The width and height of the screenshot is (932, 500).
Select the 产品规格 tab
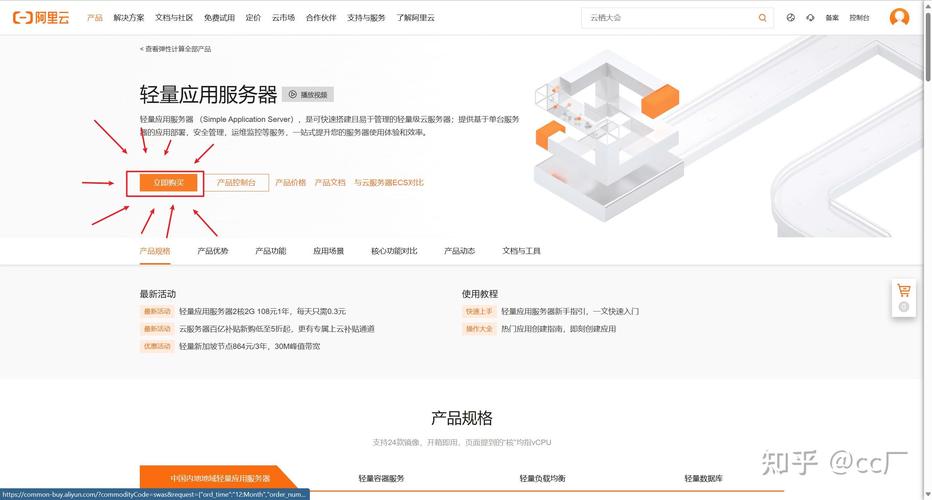155,251
